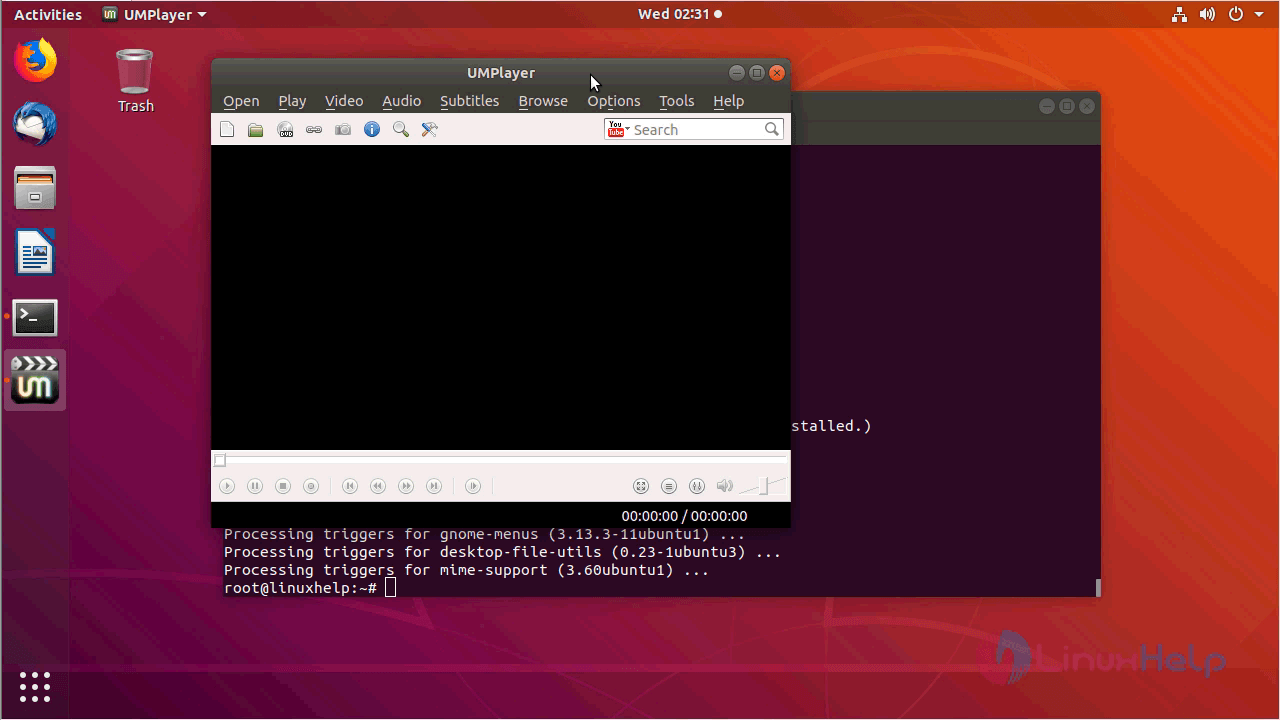The image size is (1280, 720).
Task: Open the Video menu
Action: 344,101
